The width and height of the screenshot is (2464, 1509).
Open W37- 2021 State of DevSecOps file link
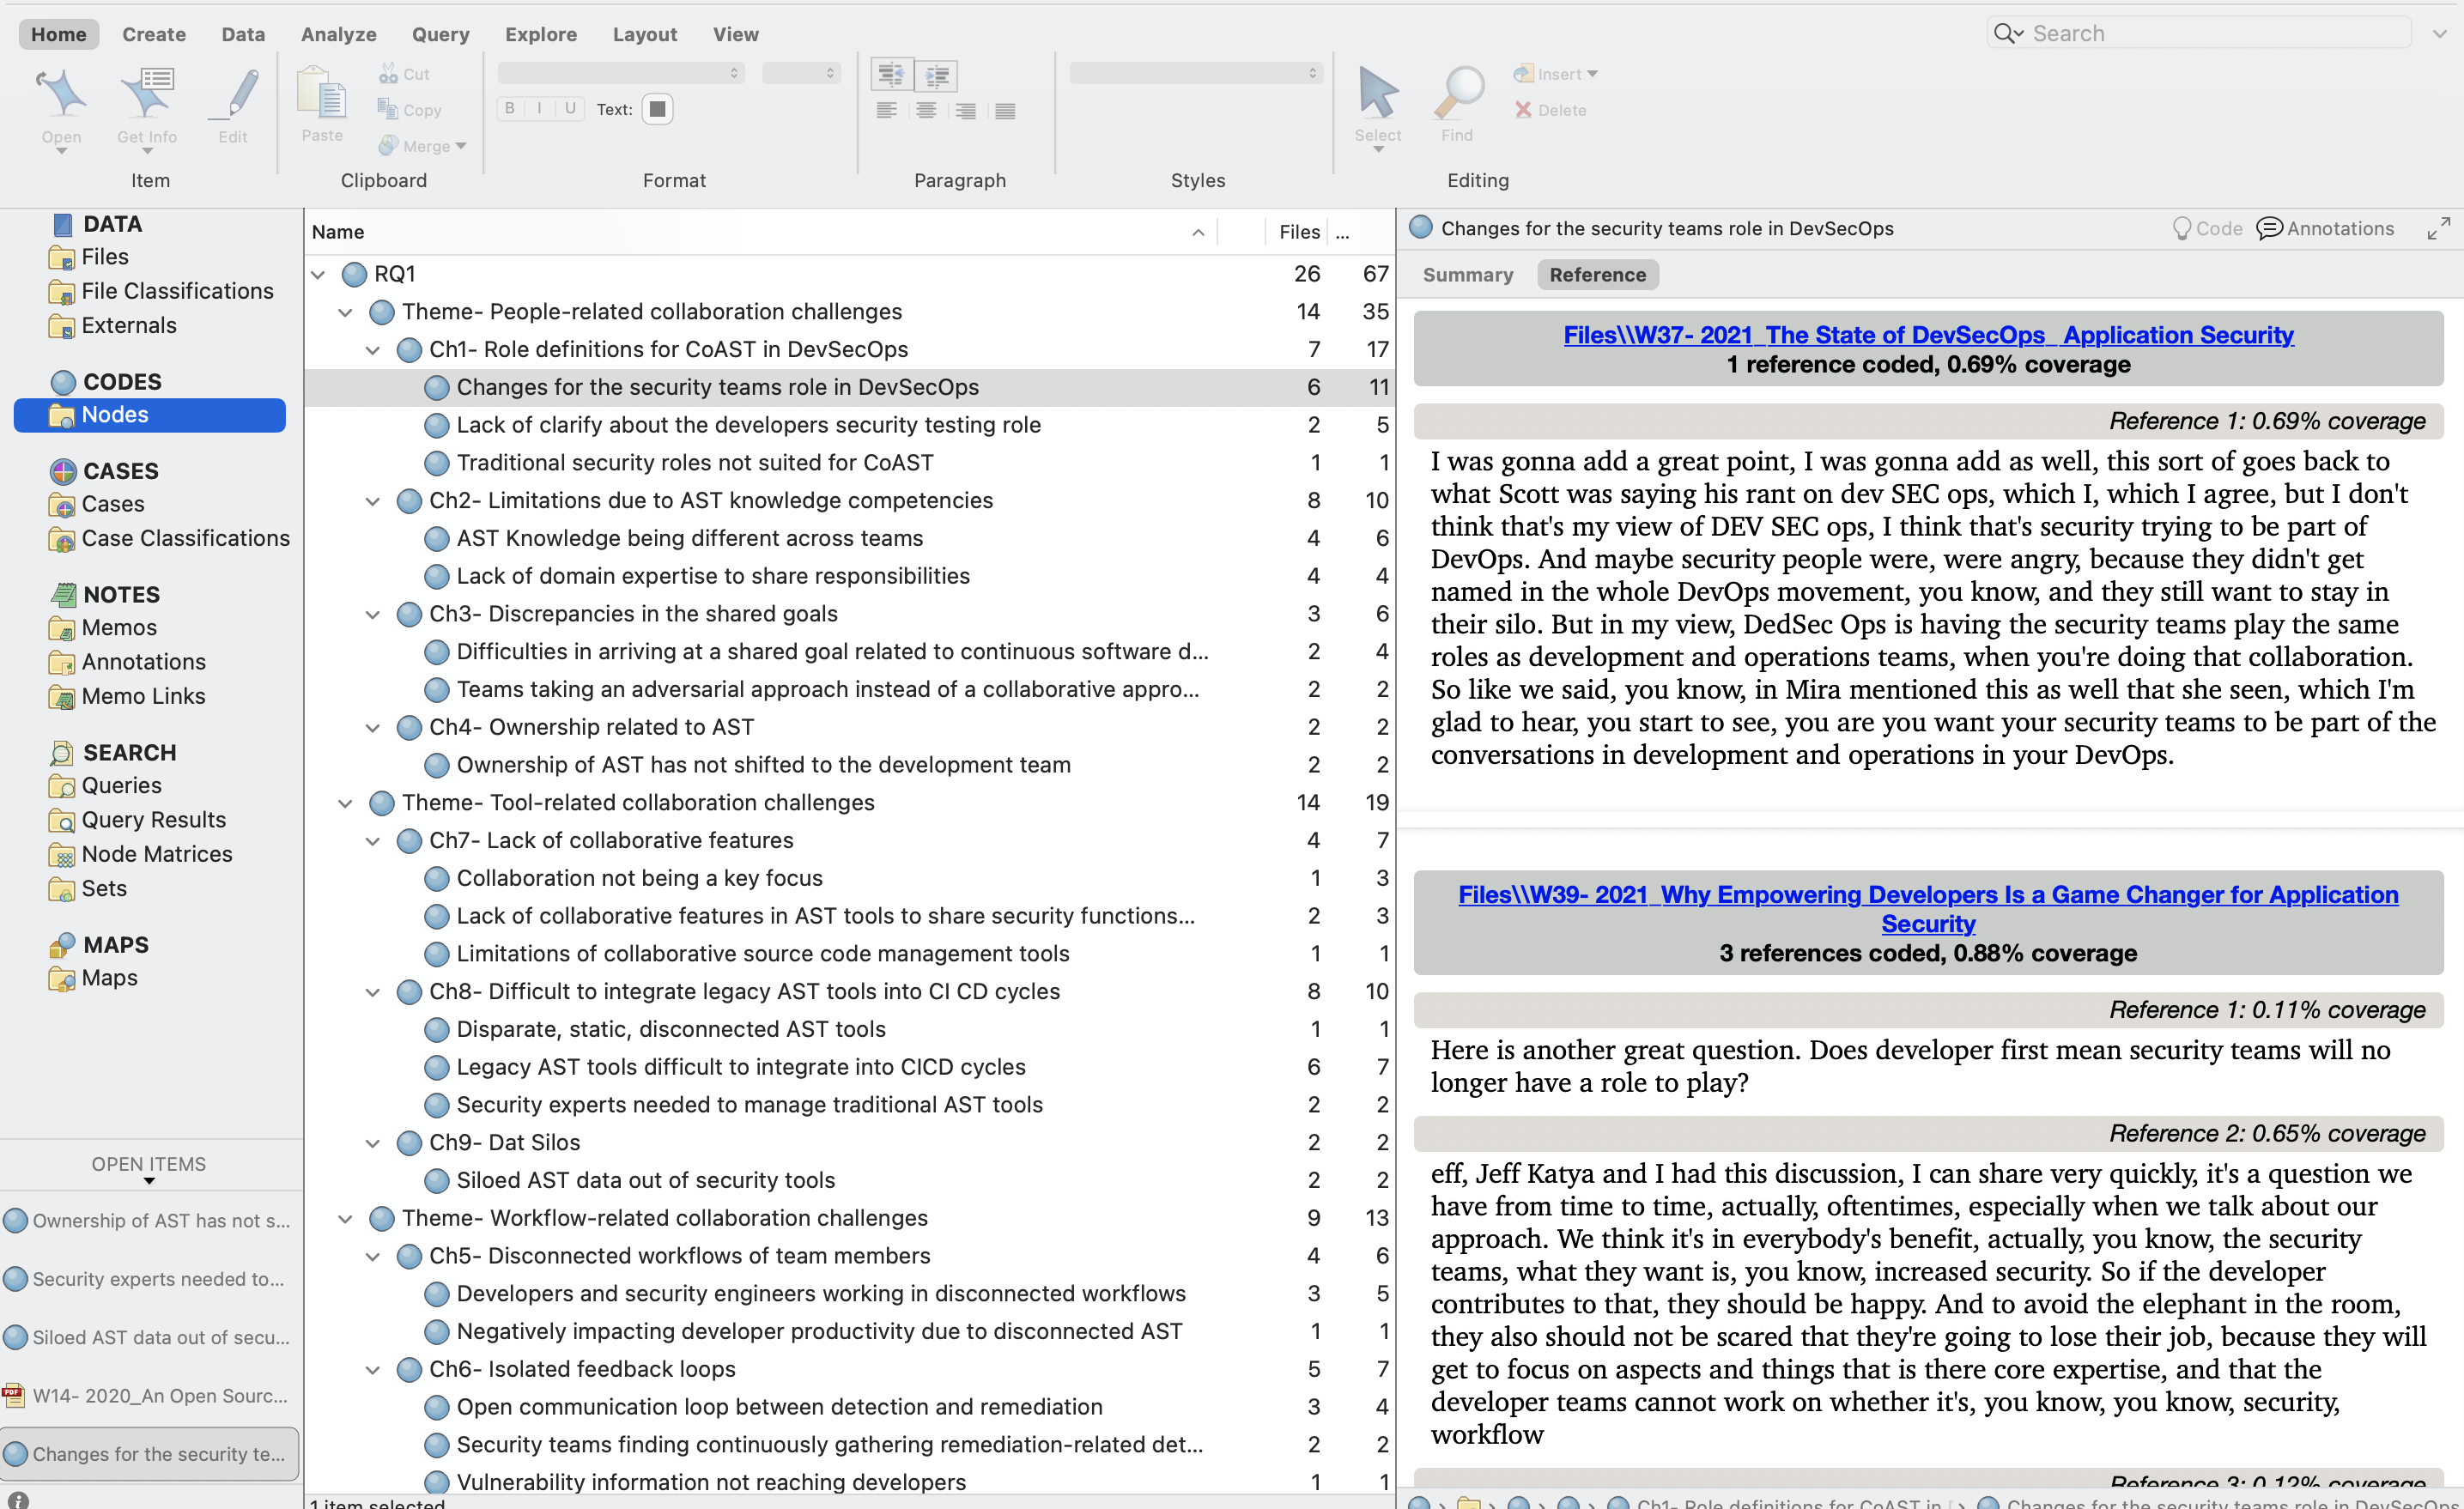(1928, 335)
